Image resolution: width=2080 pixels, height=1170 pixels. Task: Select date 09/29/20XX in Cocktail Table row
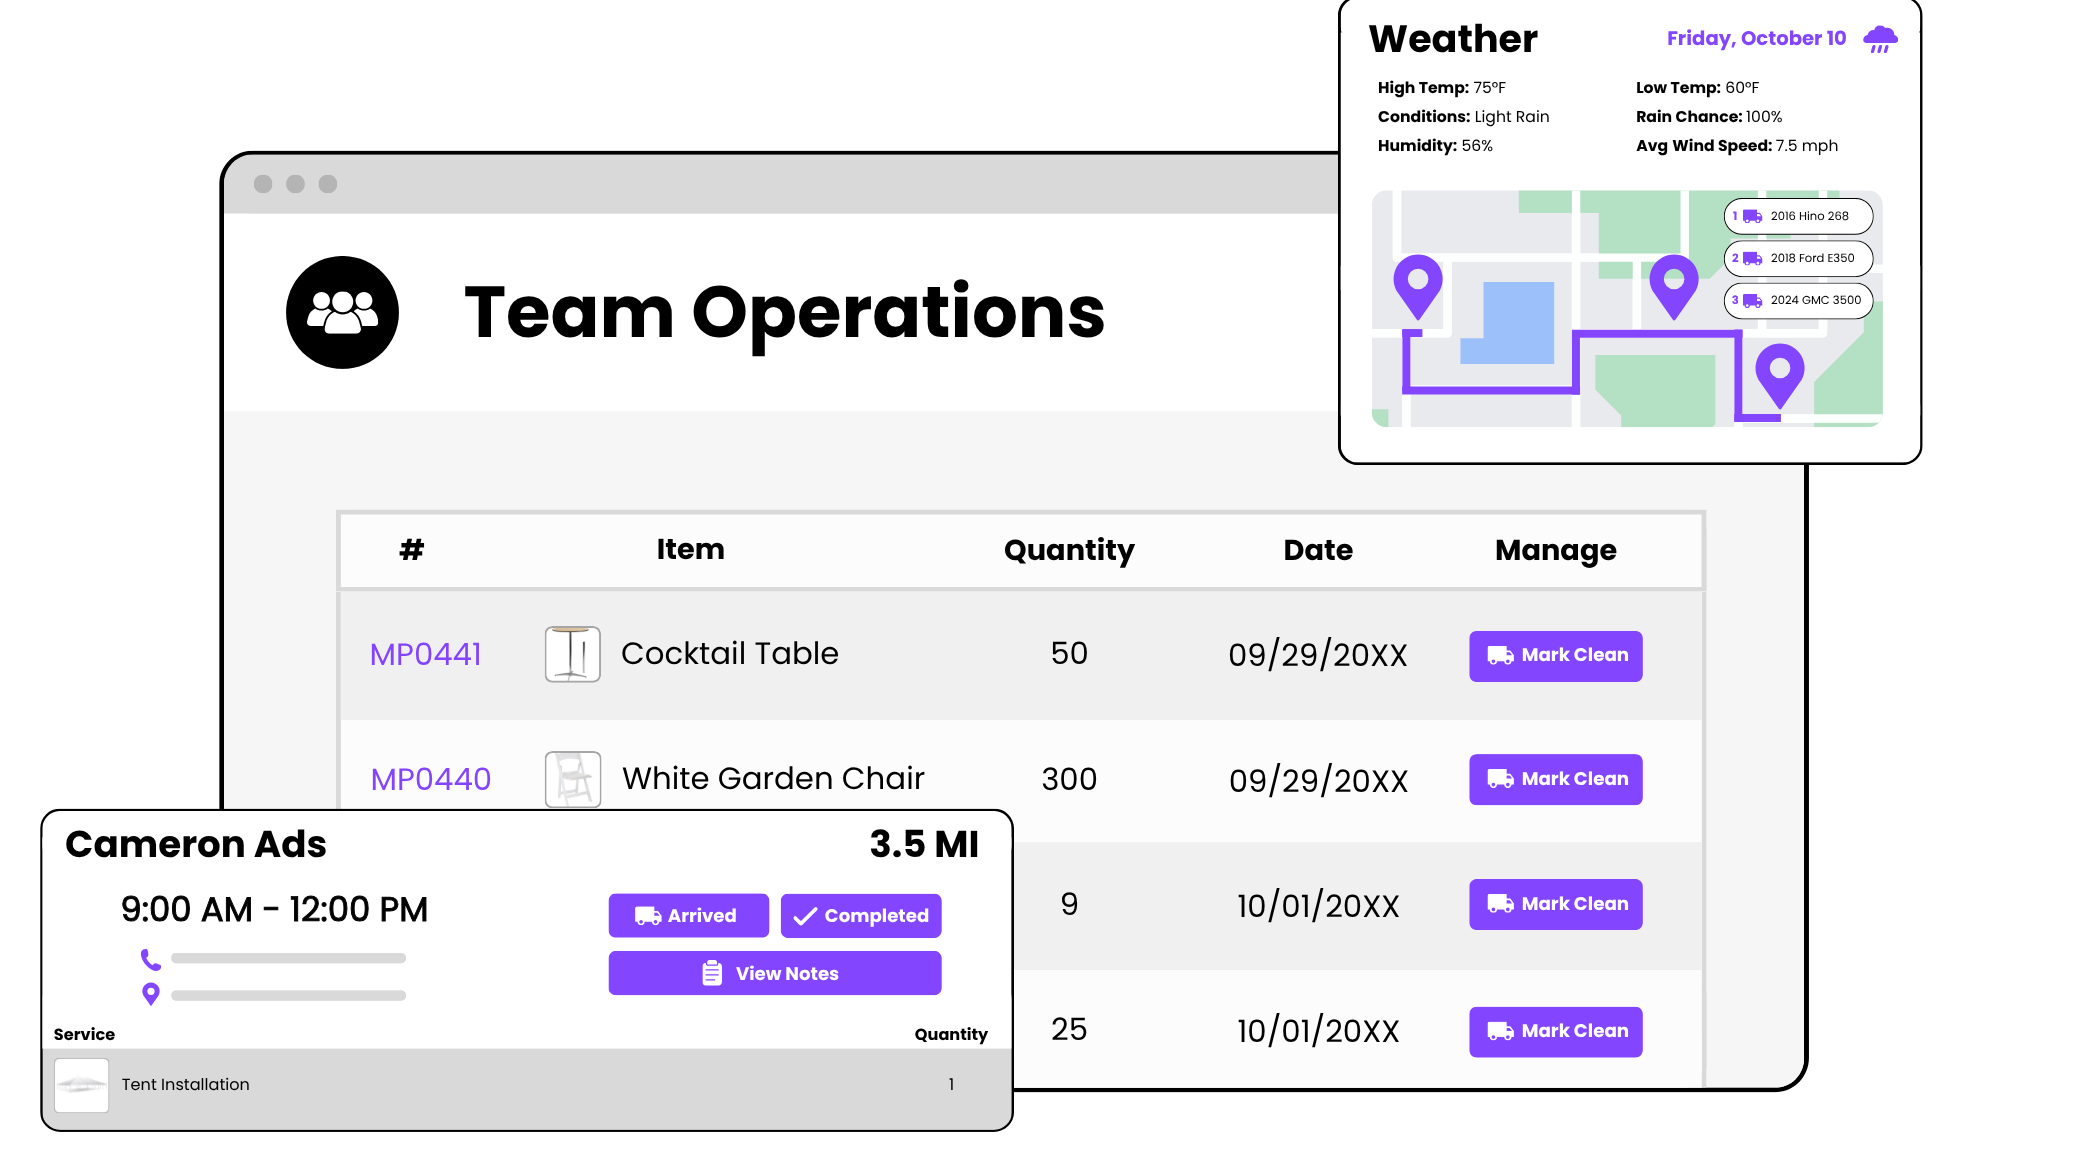(x=1318, y=655)
